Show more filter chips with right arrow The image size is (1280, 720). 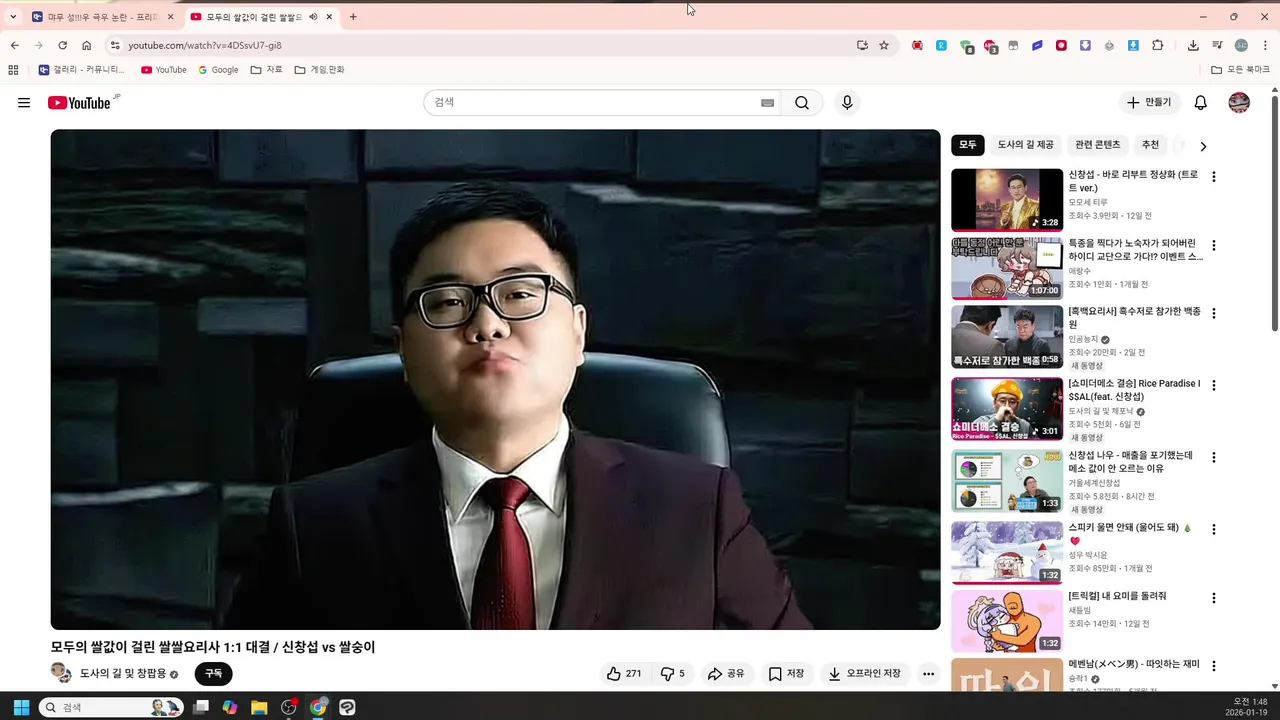click(x=1203, y=146)
